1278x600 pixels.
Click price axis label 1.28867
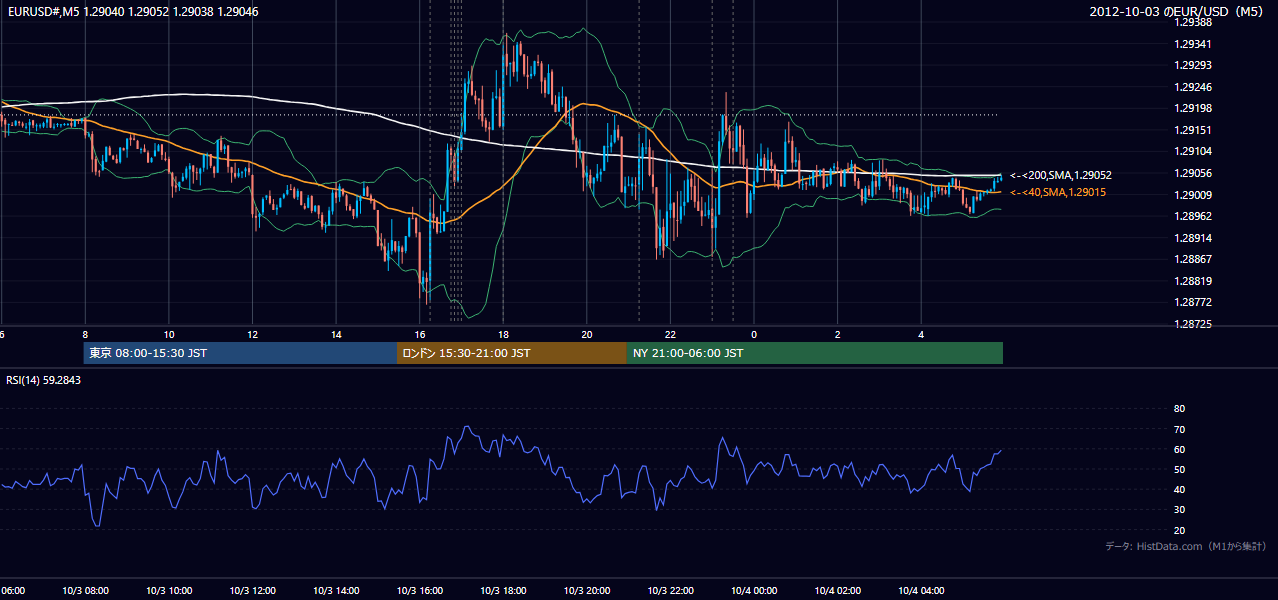(1195, 259)
